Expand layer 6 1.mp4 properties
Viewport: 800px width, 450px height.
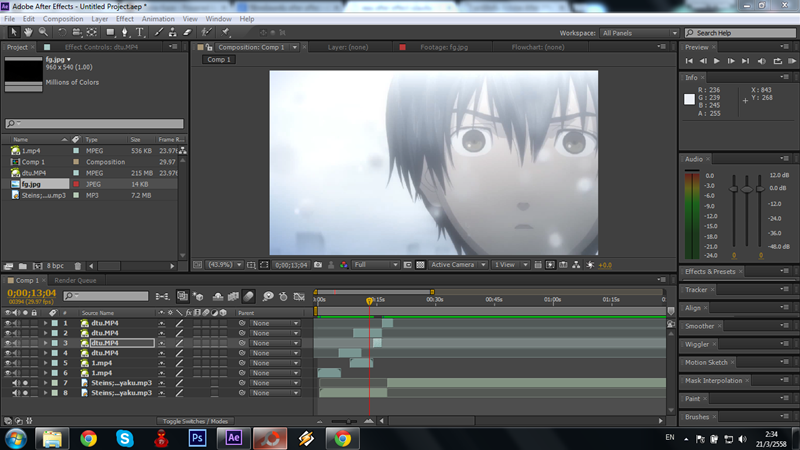tap(45, 373)
